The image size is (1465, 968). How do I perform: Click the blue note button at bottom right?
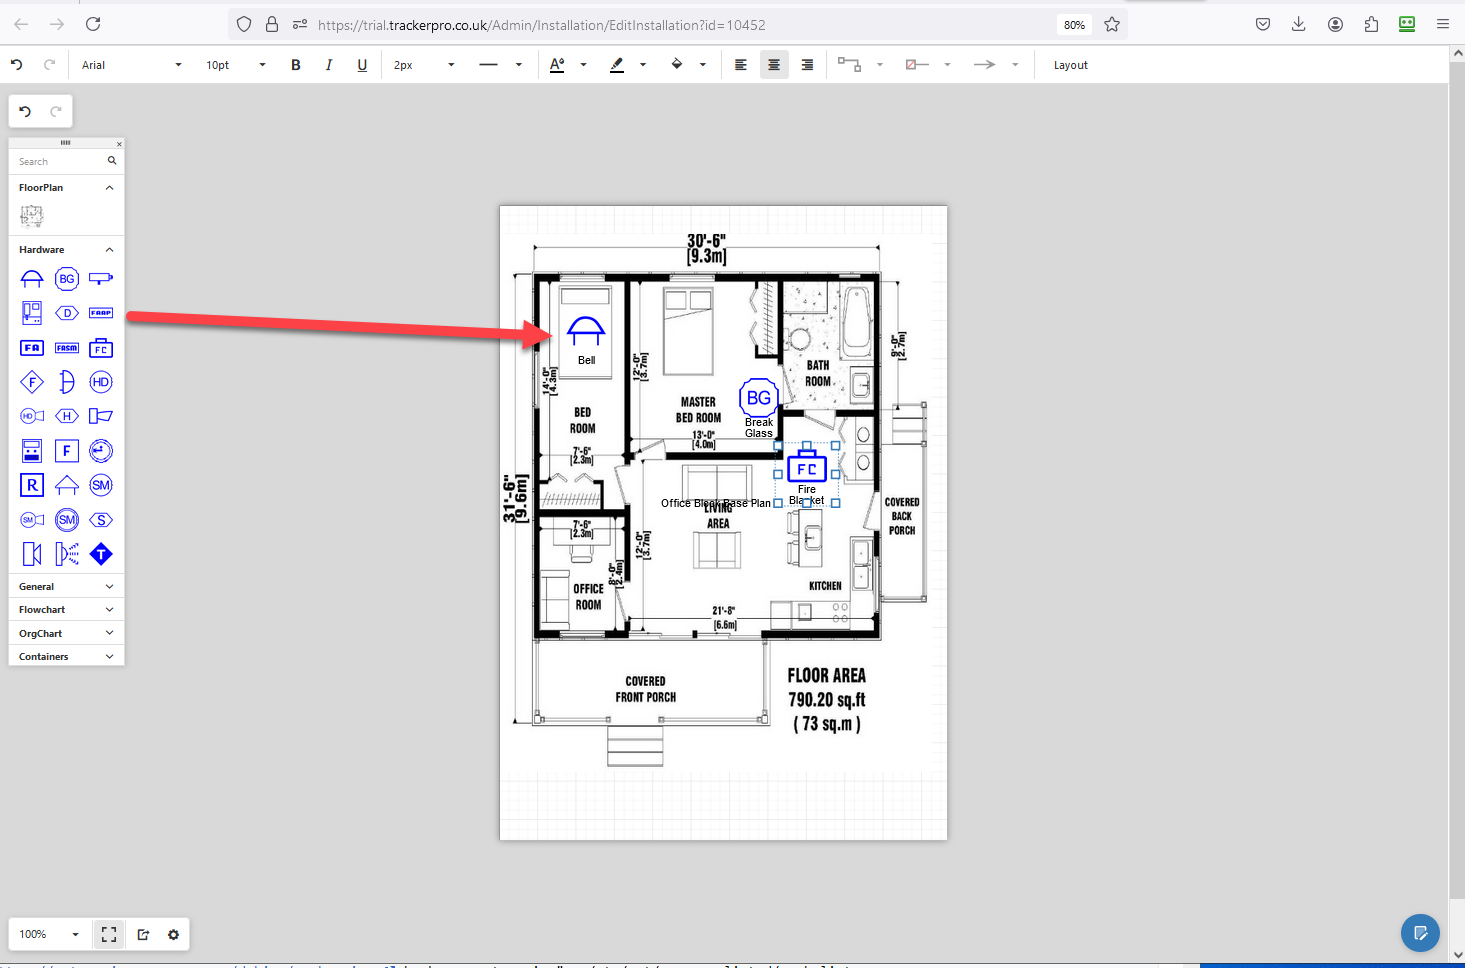pyautogui.click(x=1420, y=934)
